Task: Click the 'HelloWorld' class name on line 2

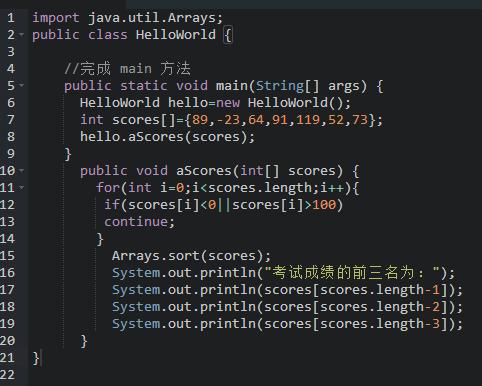Action: 176,34
